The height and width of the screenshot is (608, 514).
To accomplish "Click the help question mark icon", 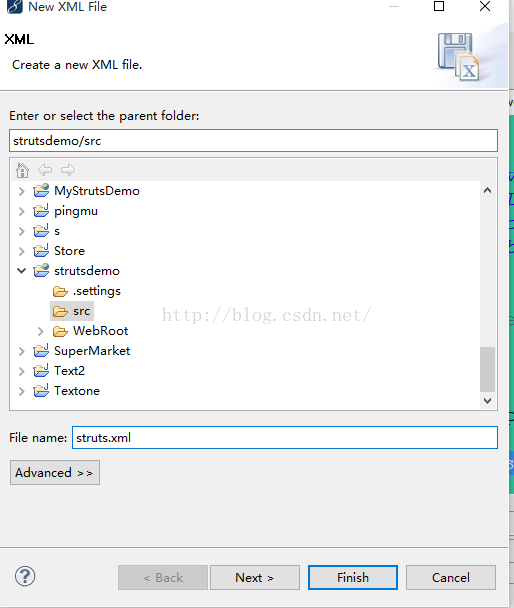I will 25,576.
